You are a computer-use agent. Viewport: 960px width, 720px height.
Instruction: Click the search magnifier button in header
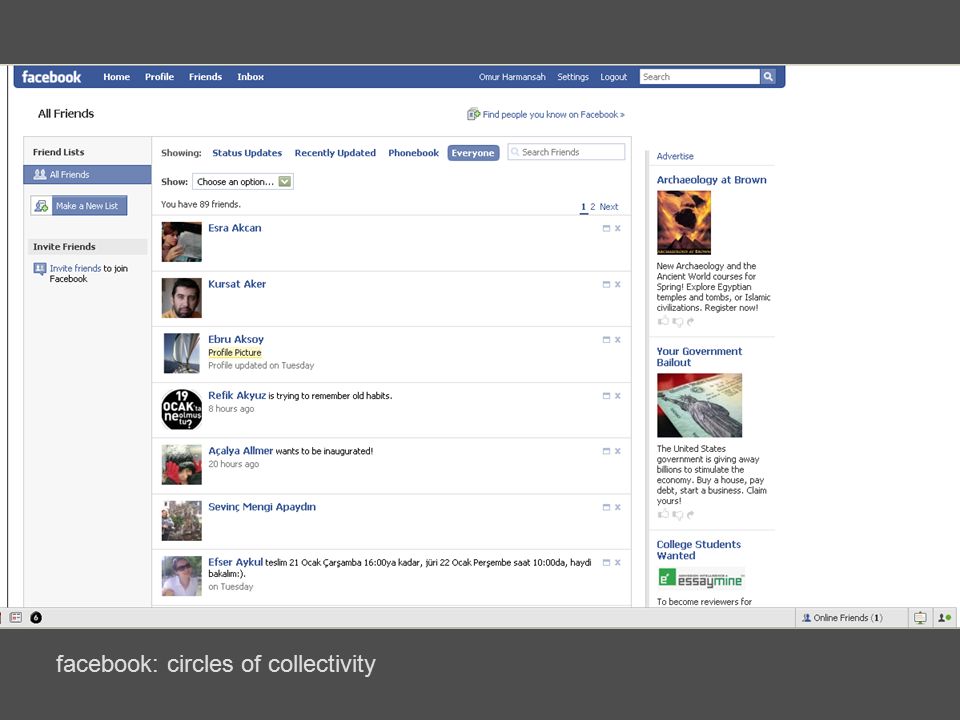[768, 77]
